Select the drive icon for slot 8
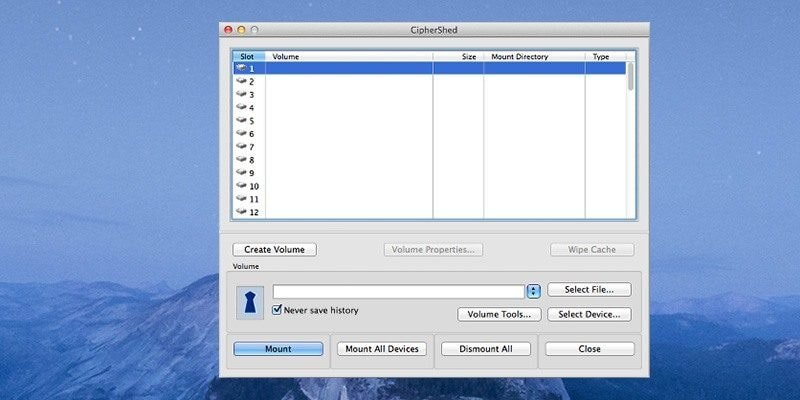The width and height of the screenshot is (800, 400). click(x=242, y=160)
